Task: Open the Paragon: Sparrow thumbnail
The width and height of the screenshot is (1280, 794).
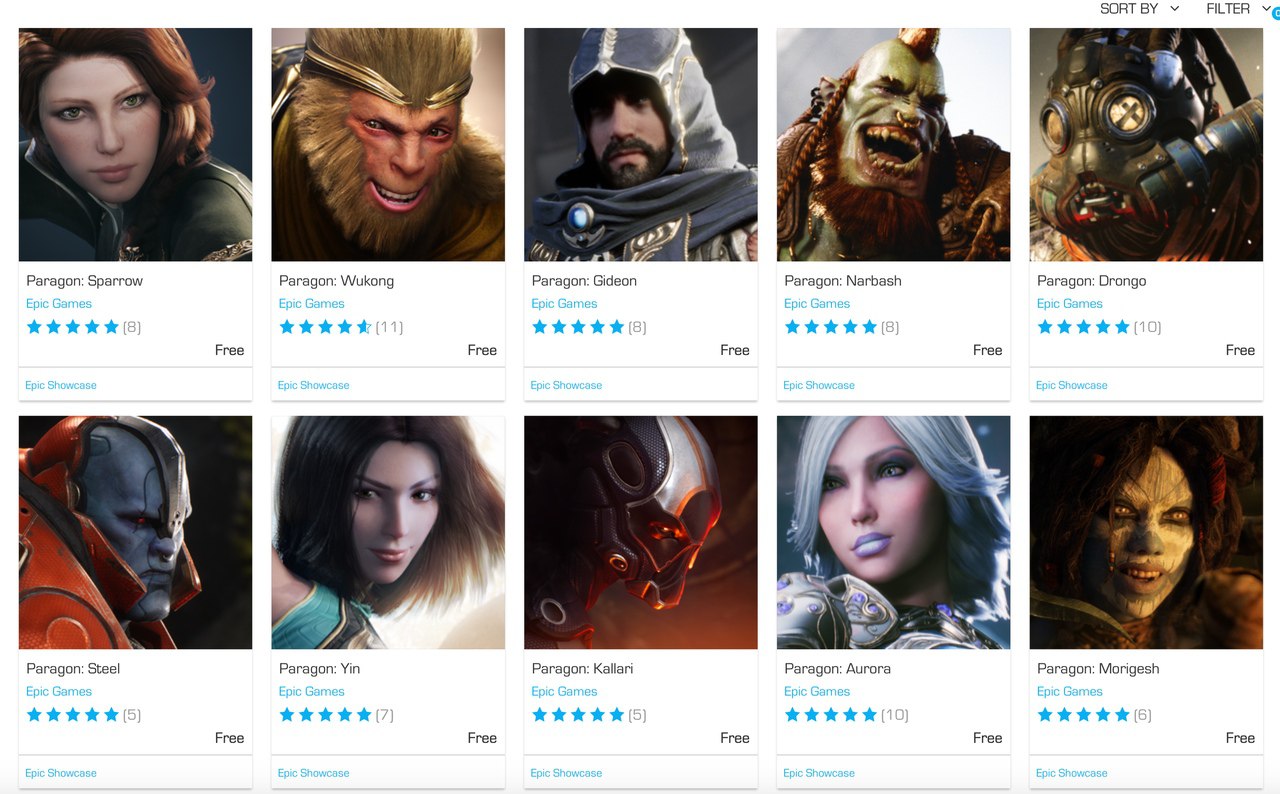Action: [135, 144]
